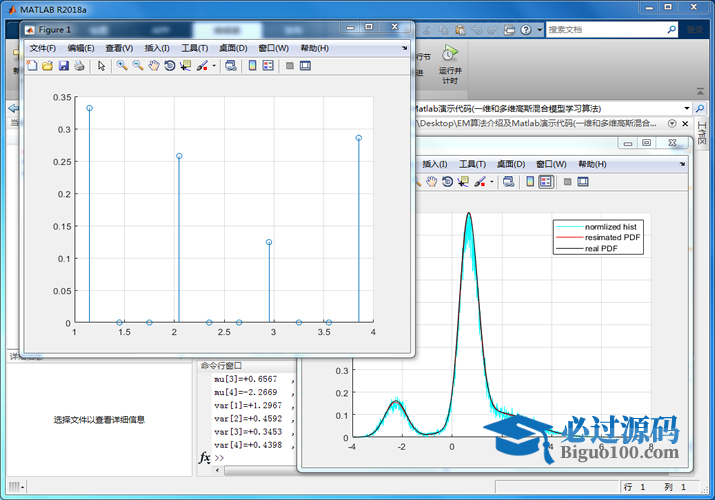
Task: Click Pan hand tool in second figure window
Action: click(x=431, y=182)
